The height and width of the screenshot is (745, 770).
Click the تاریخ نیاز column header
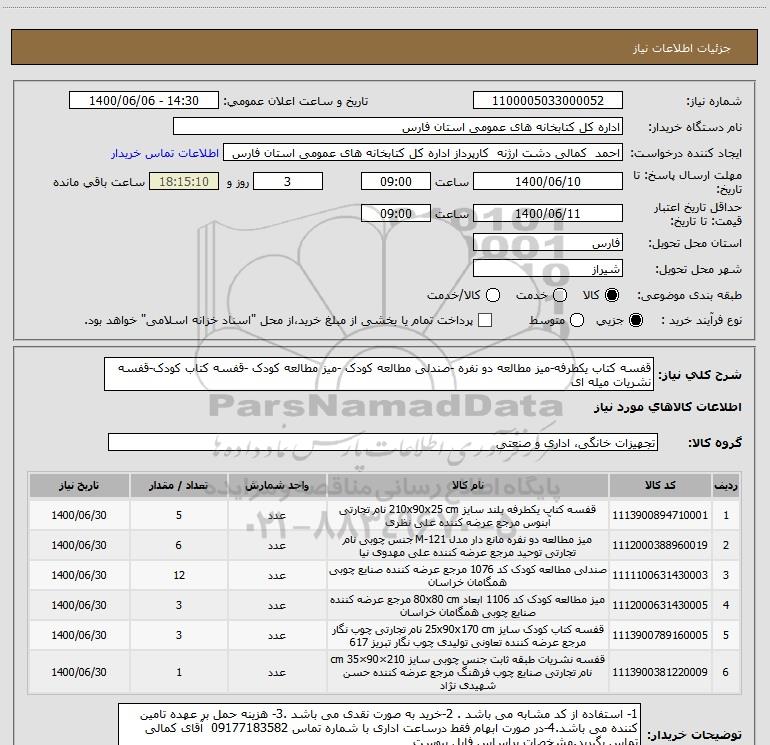[79, 485]
